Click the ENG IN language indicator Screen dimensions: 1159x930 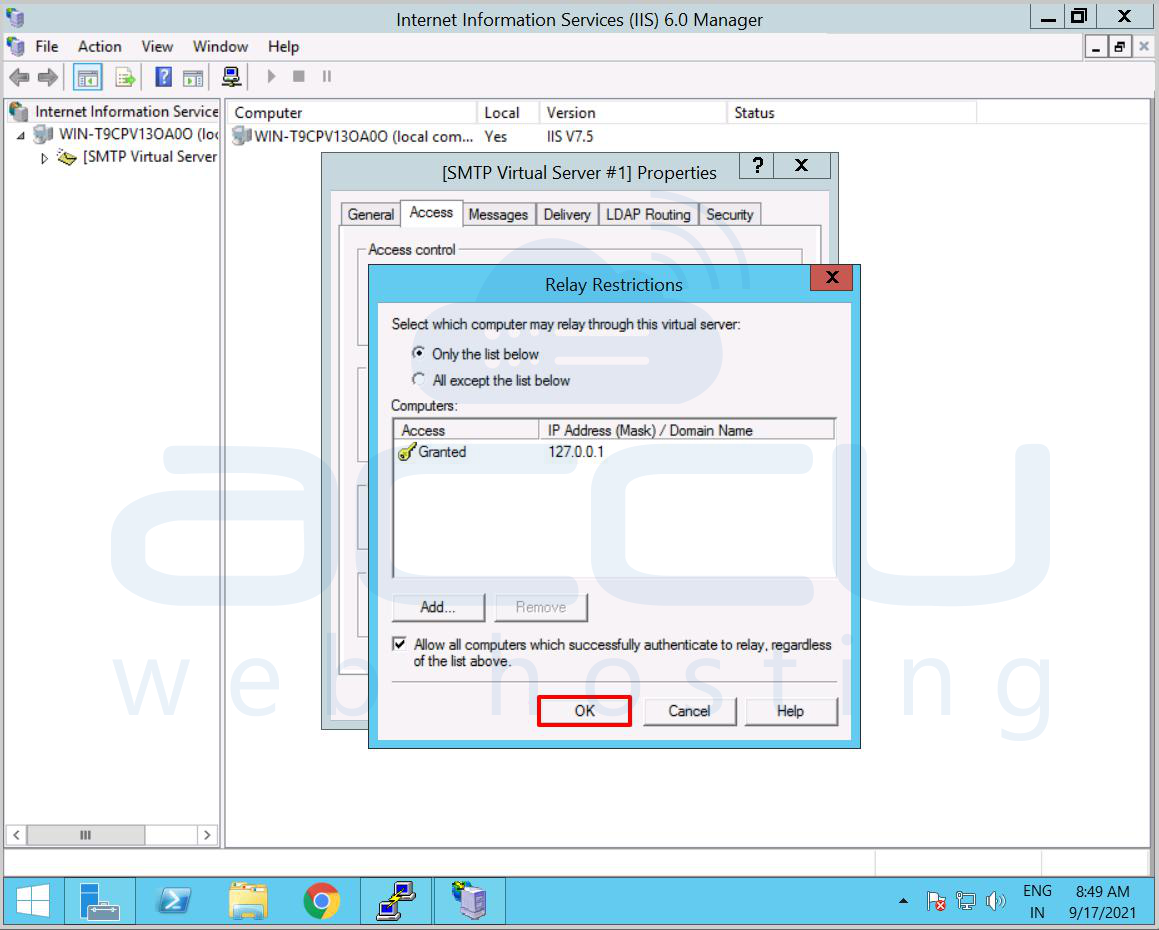coord(1037,902)
